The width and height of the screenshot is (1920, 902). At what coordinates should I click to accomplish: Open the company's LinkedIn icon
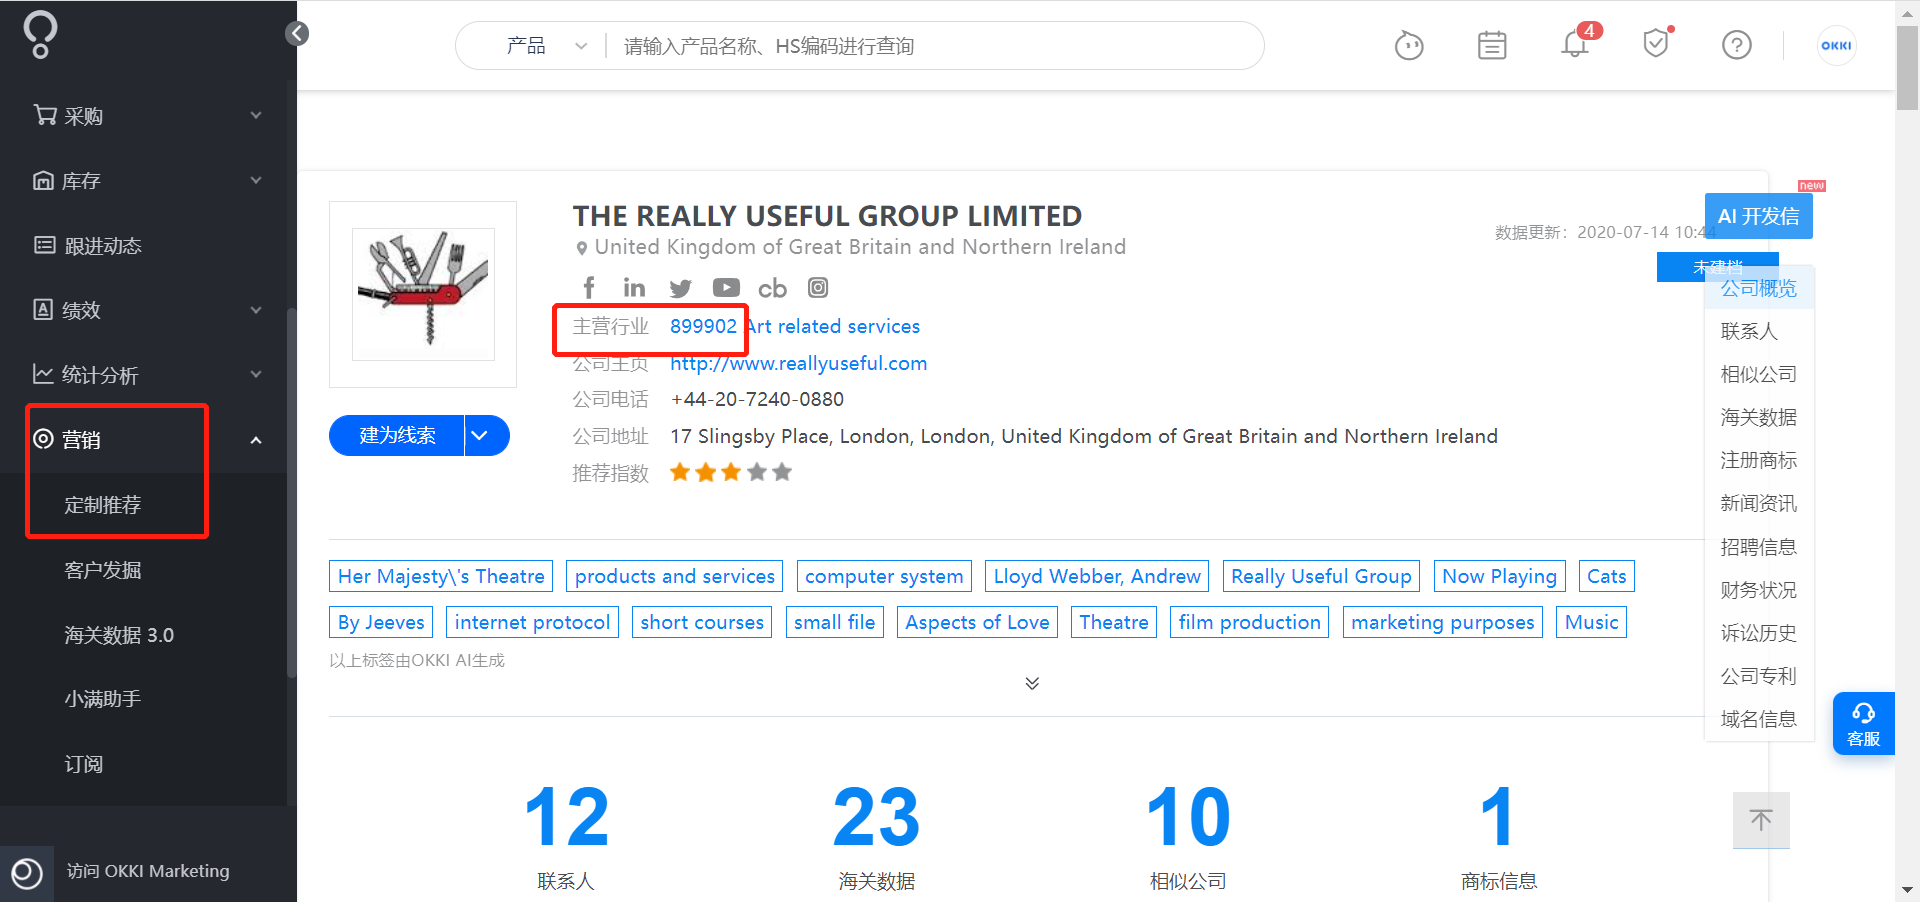pos(634,288)
